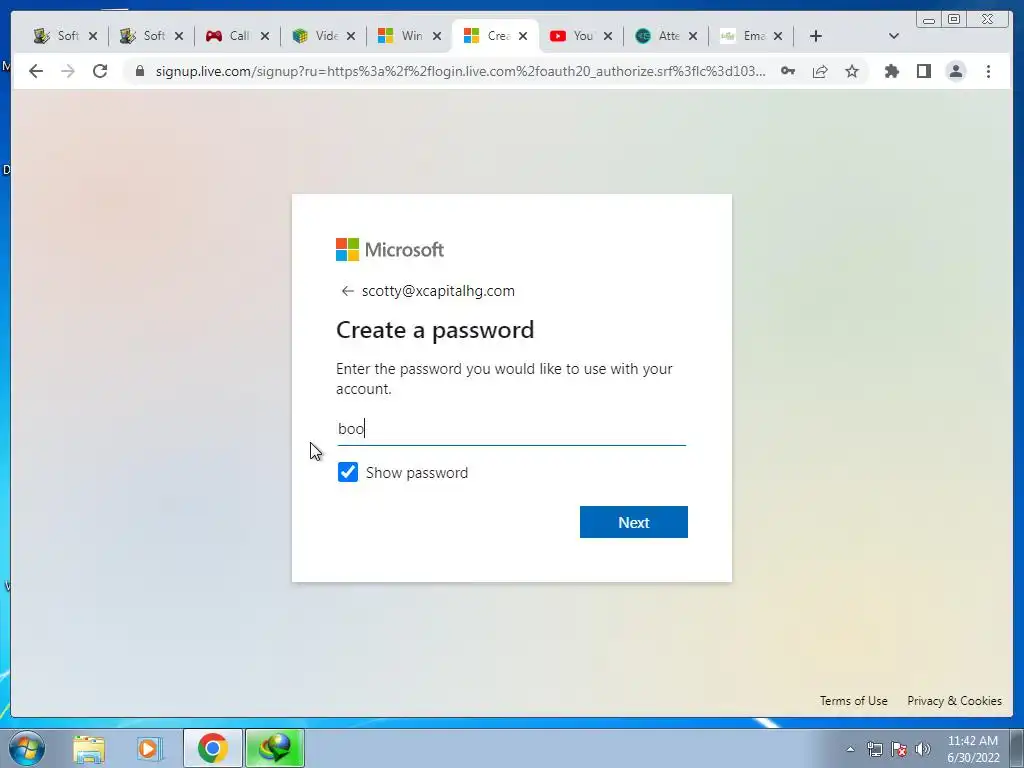Open the extensions puzzle icon
The height and width of the screenshot is (768, 1024).
pos(891,71)
